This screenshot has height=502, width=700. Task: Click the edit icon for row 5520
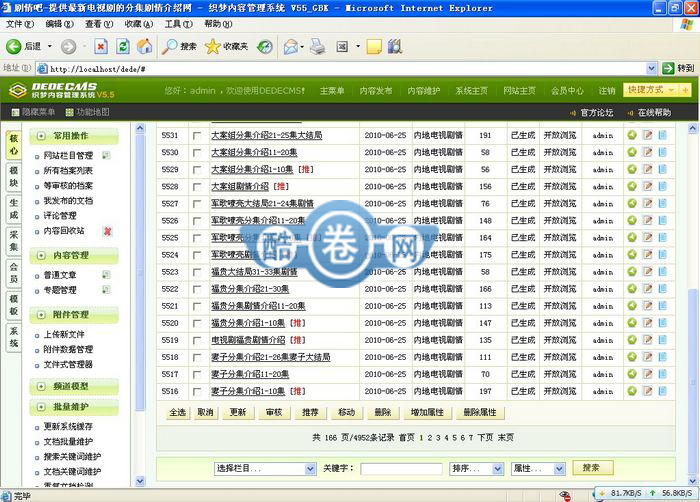pos(647,322)
